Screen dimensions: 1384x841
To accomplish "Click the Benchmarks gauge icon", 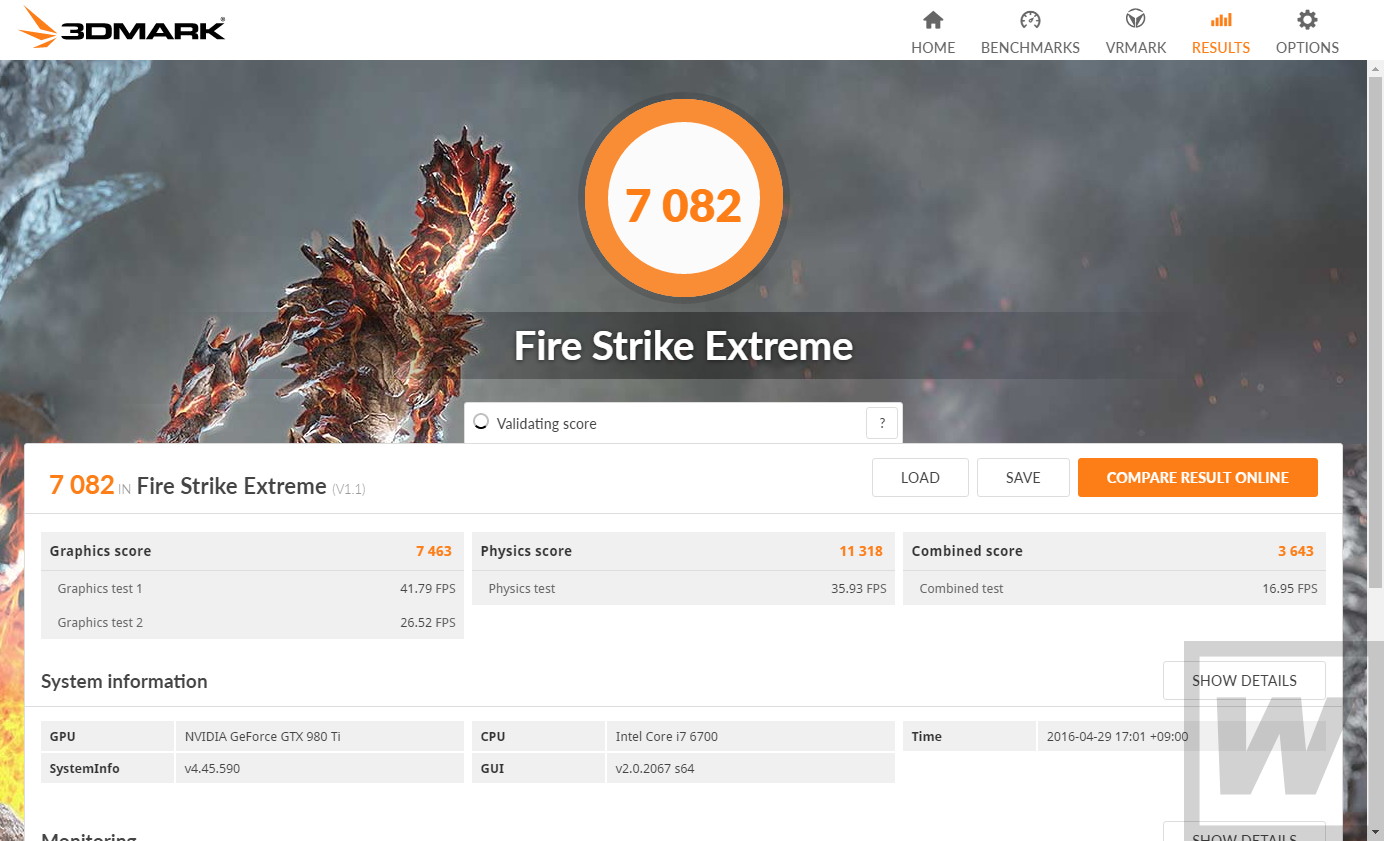I will pos(1030,20).
